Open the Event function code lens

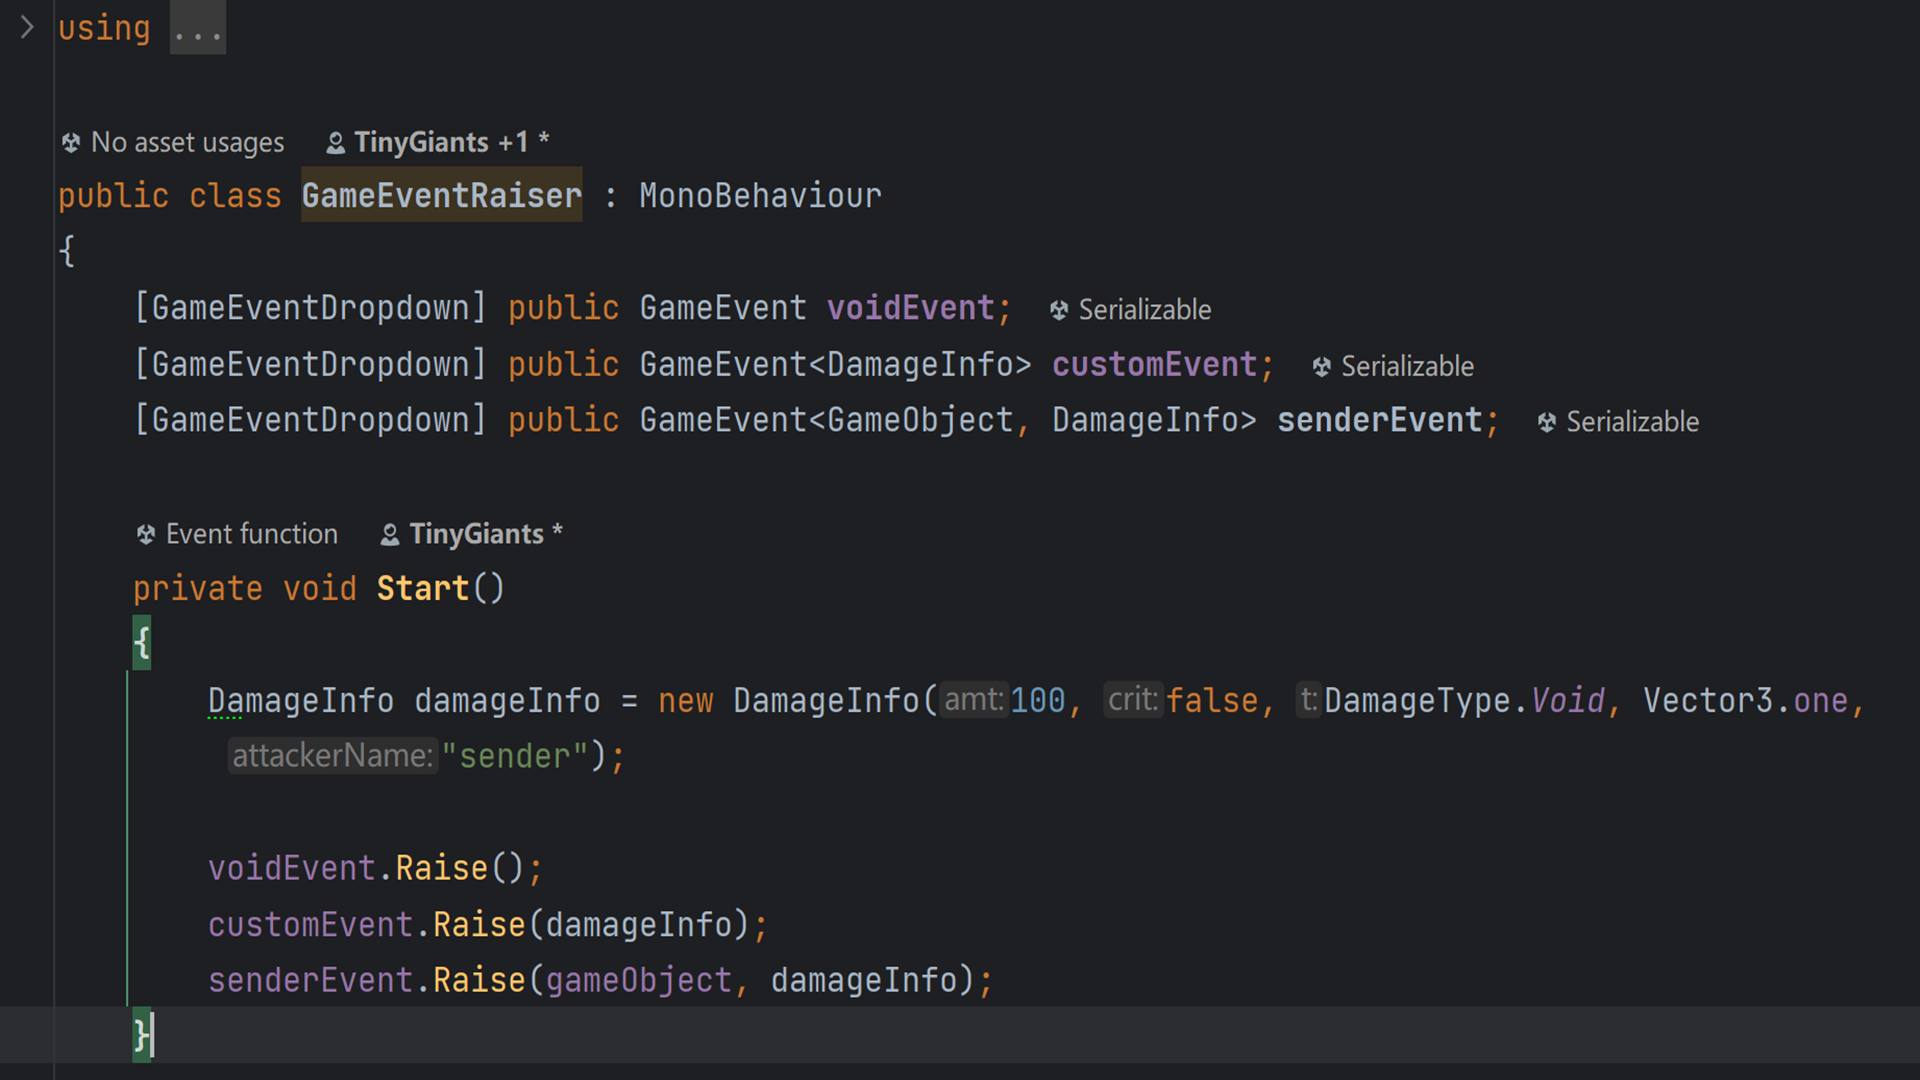click(x=251, y=535)
